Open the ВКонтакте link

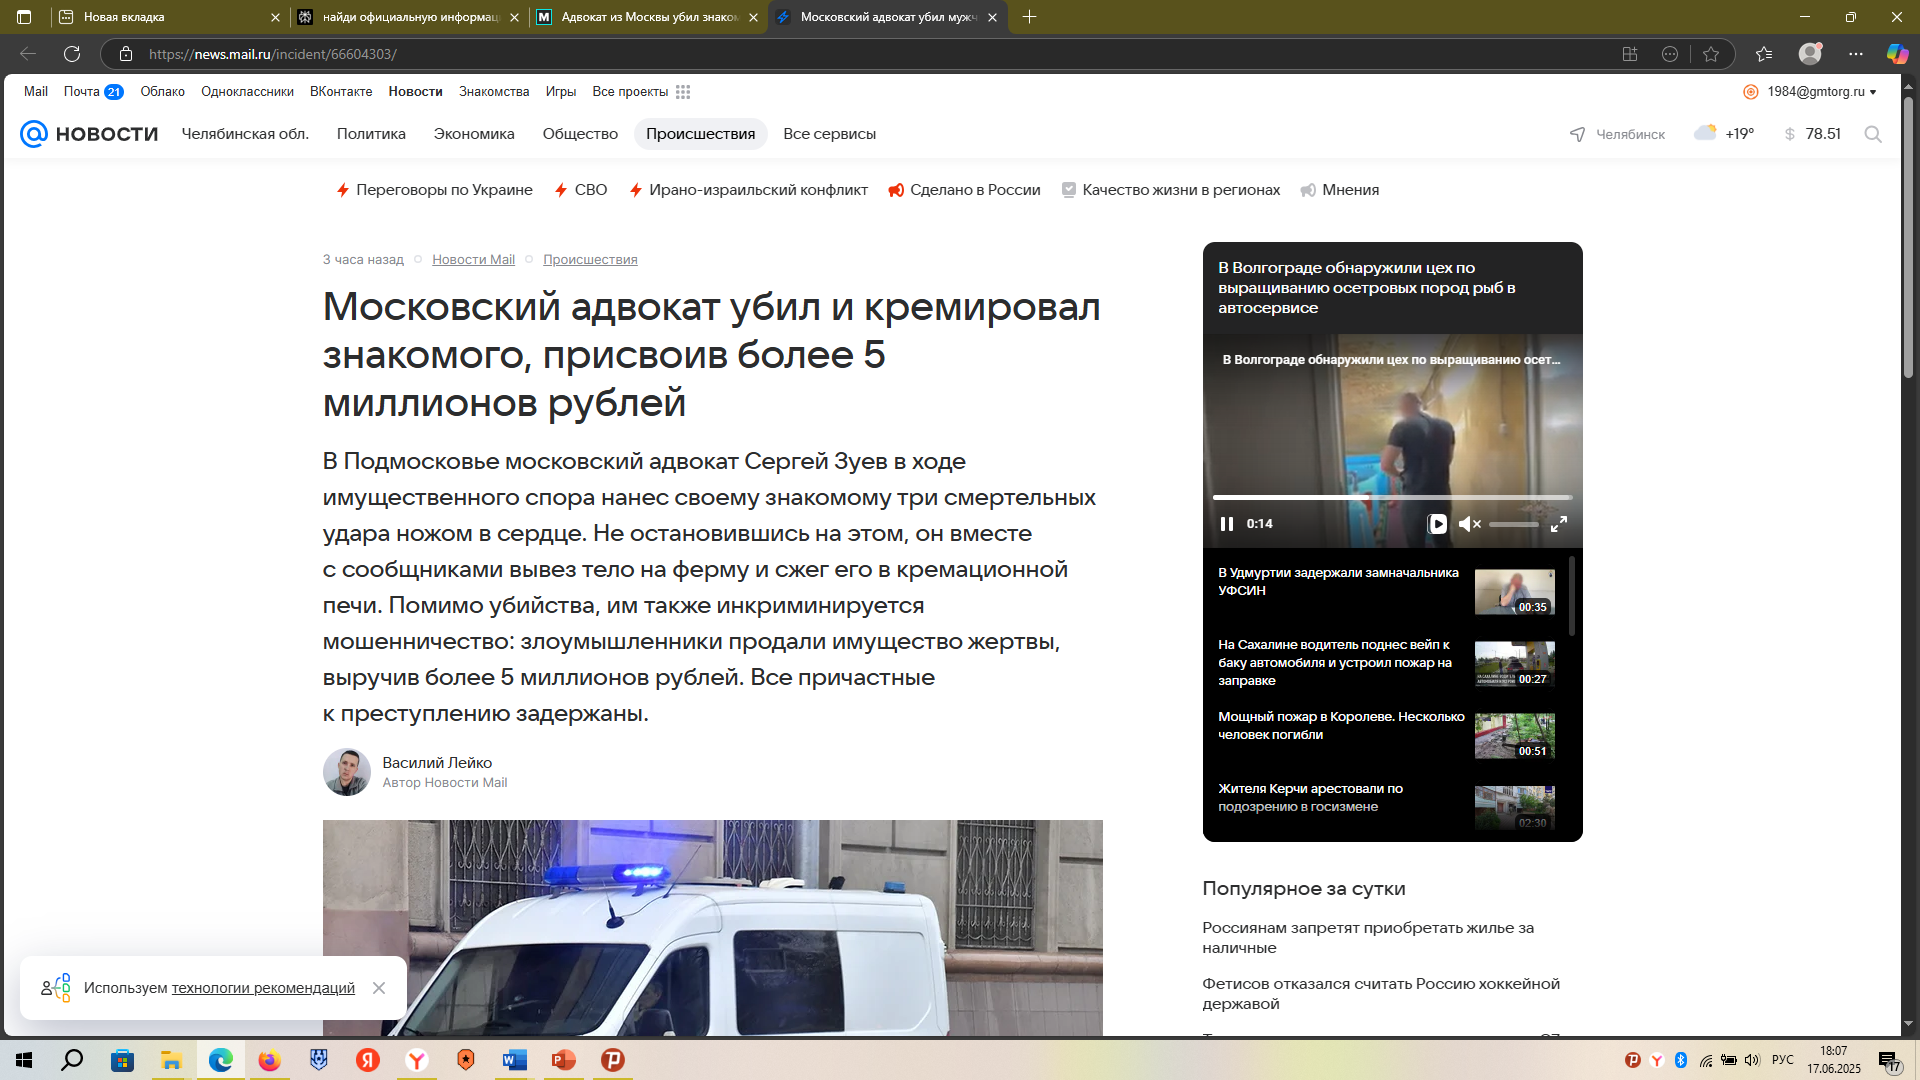click(341, 92)
